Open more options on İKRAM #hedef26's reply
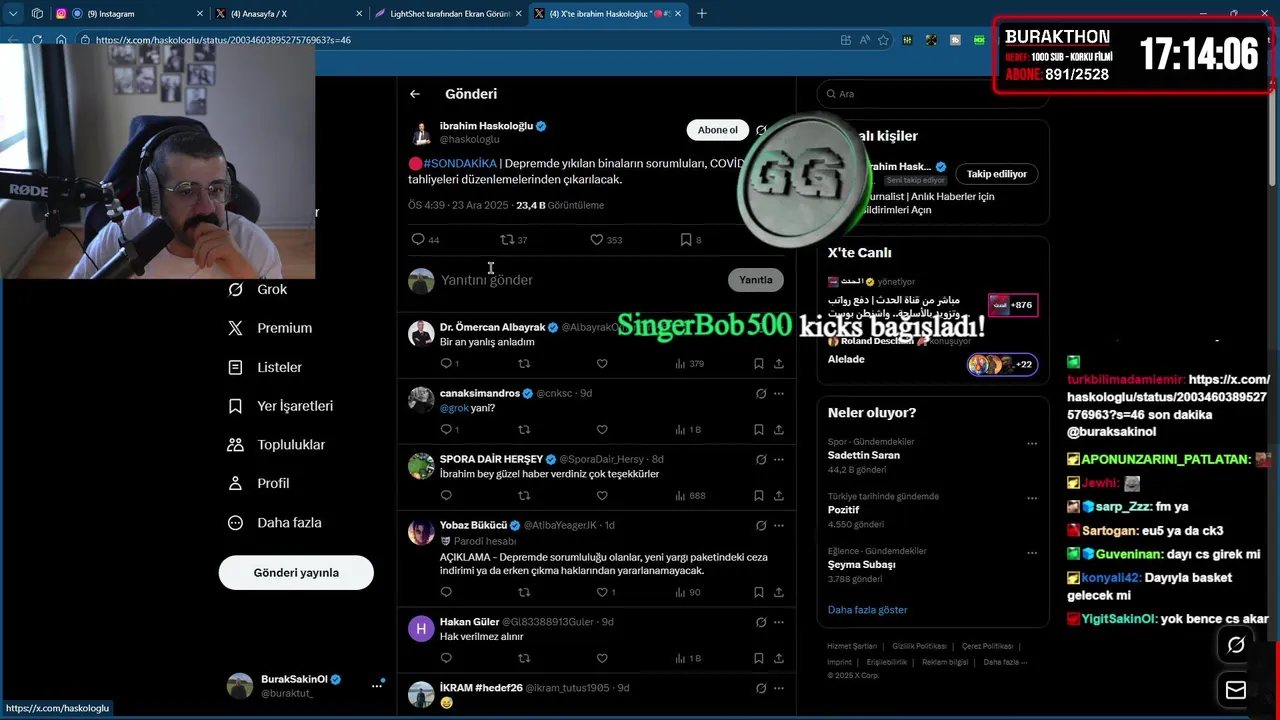Screen dimensions: 1280x720 (x=778, y=688)
